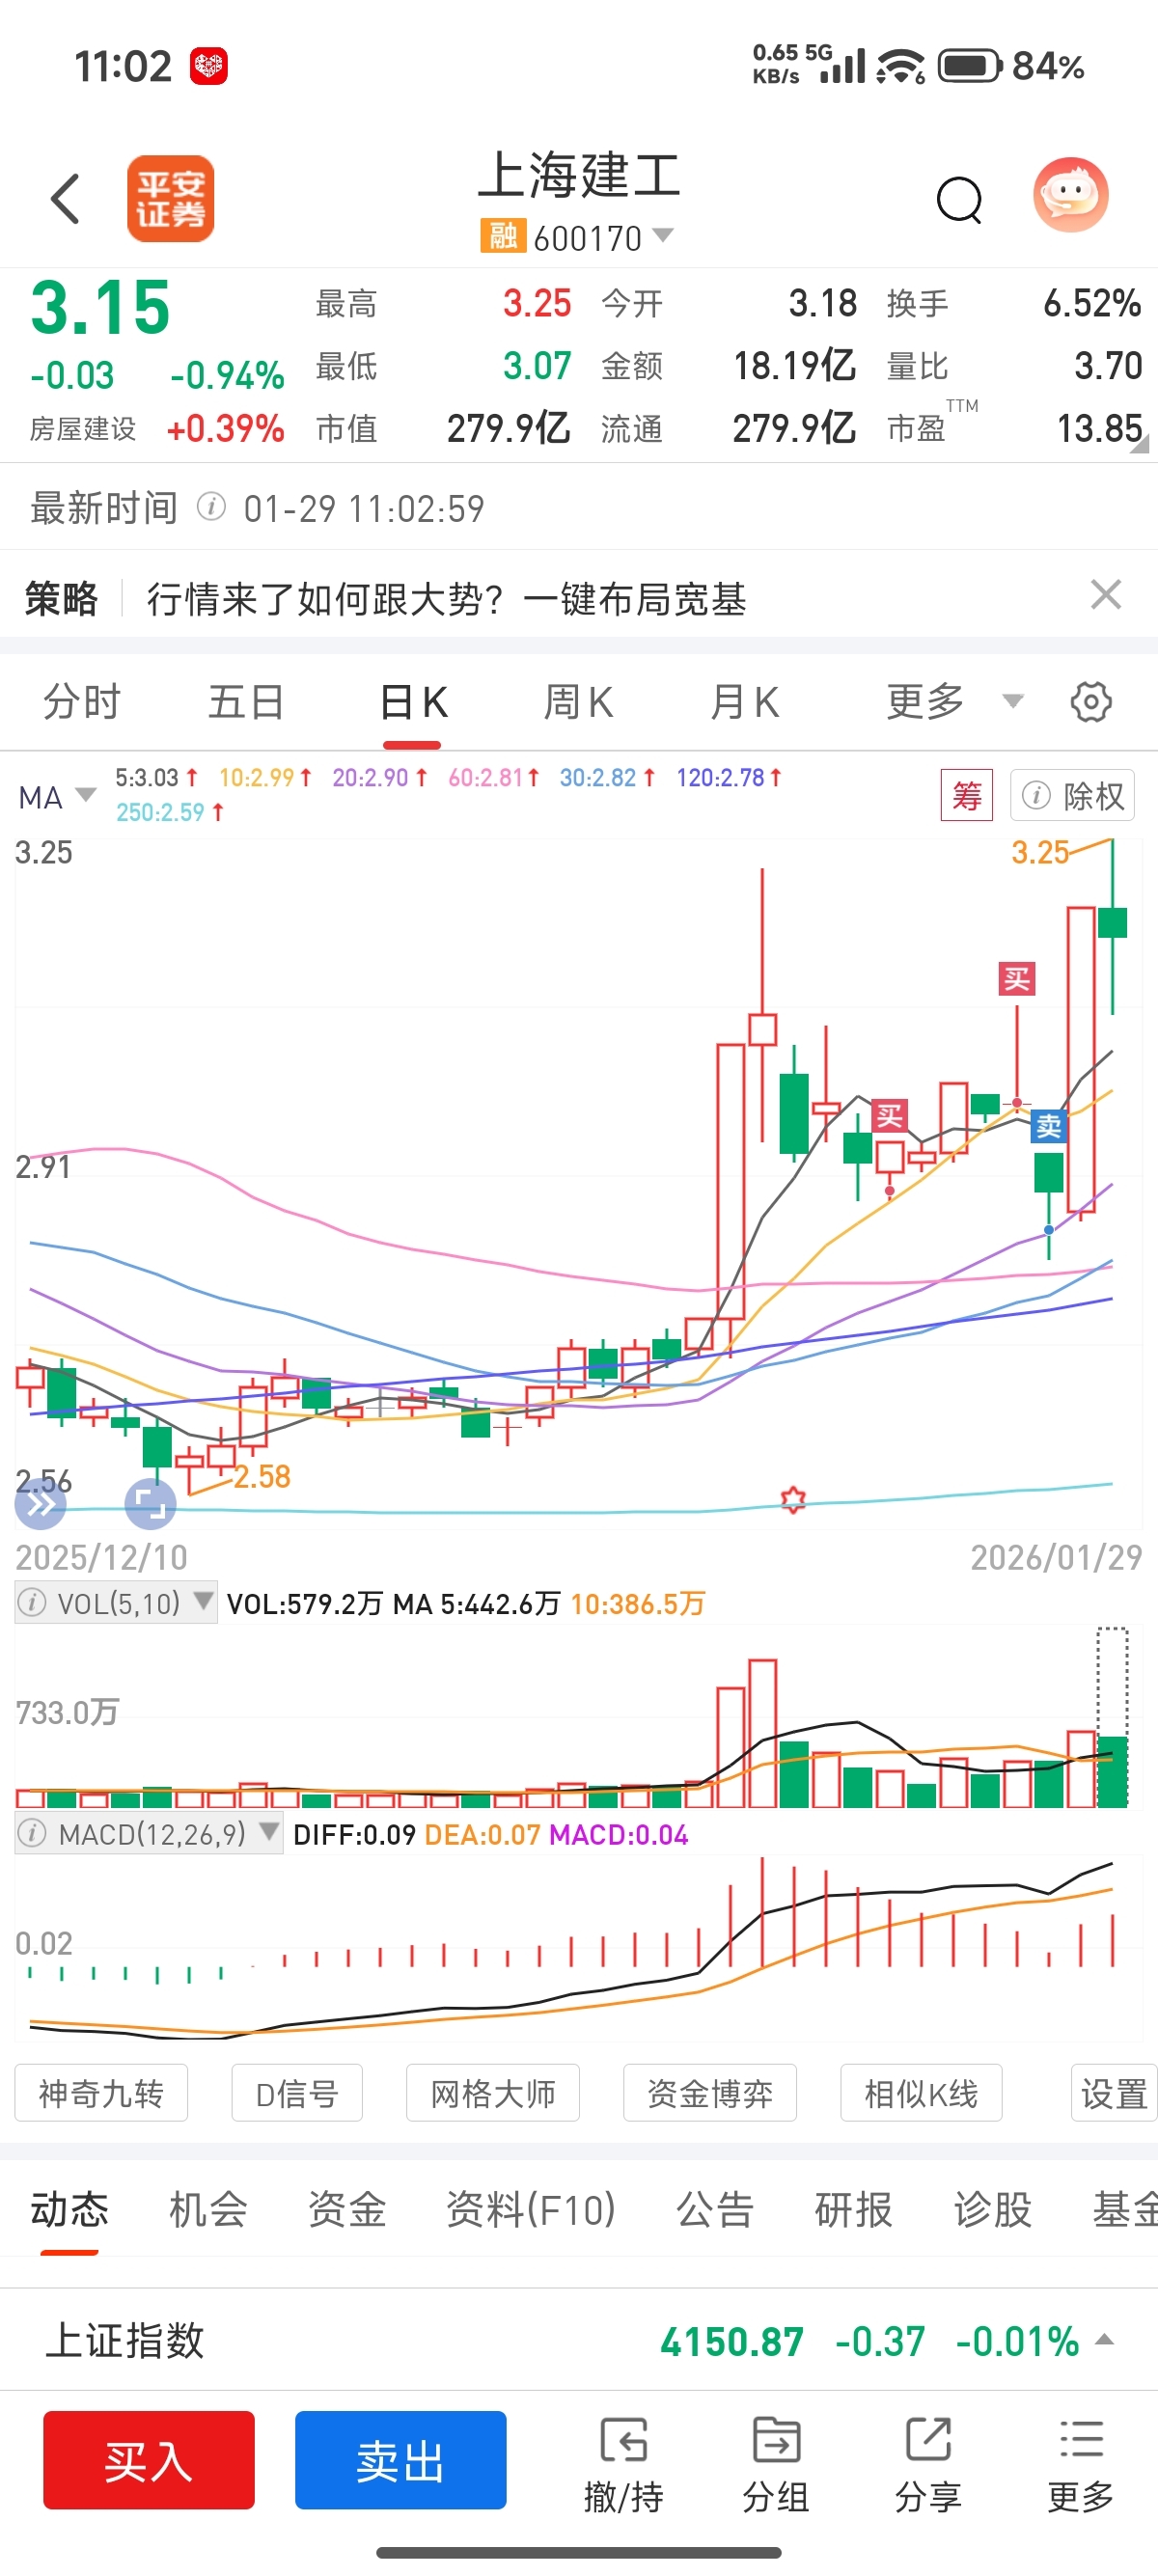The width and height of the screenshot is (1158, 2576).
Task: Switch to 月K chart tab
Action: pos(744,702)
